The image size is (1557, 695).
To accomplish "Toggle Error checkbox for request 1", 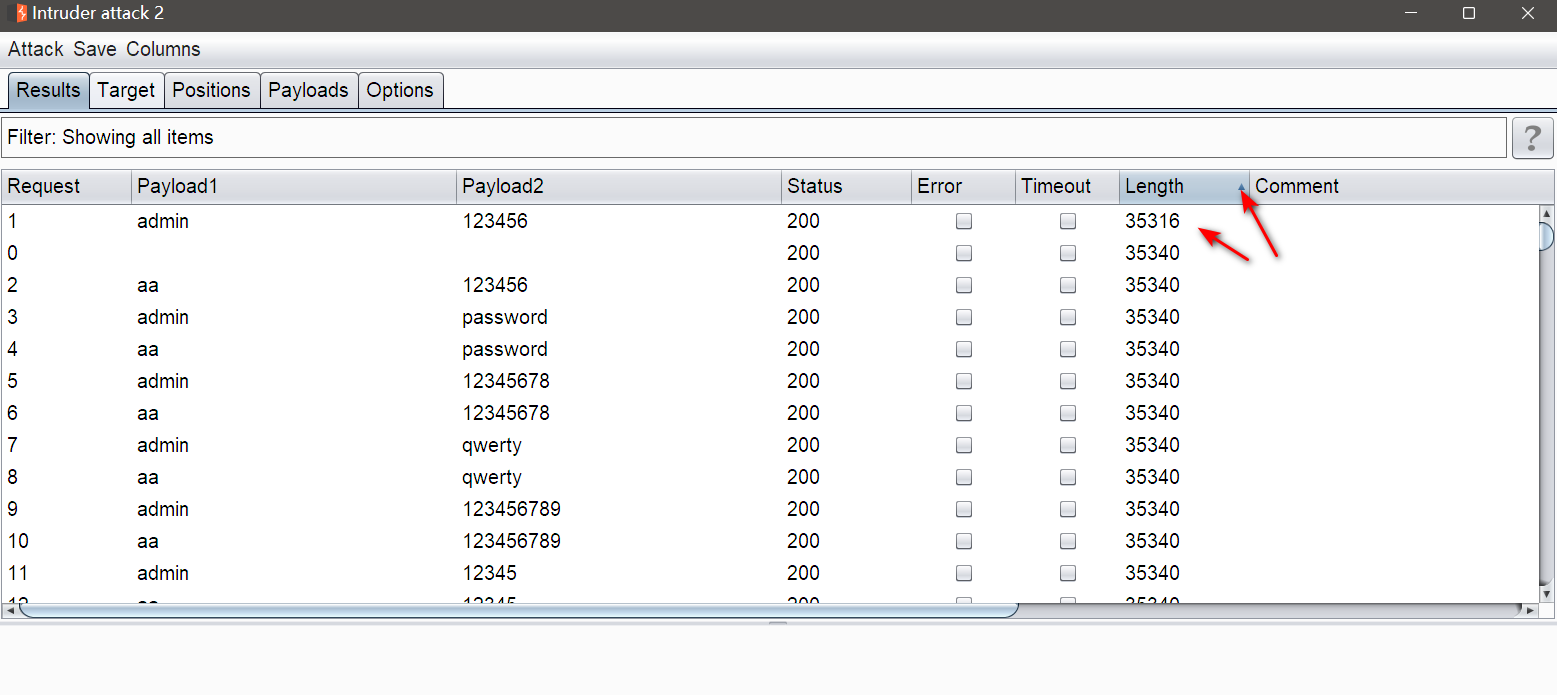I will tap(964, 222).
